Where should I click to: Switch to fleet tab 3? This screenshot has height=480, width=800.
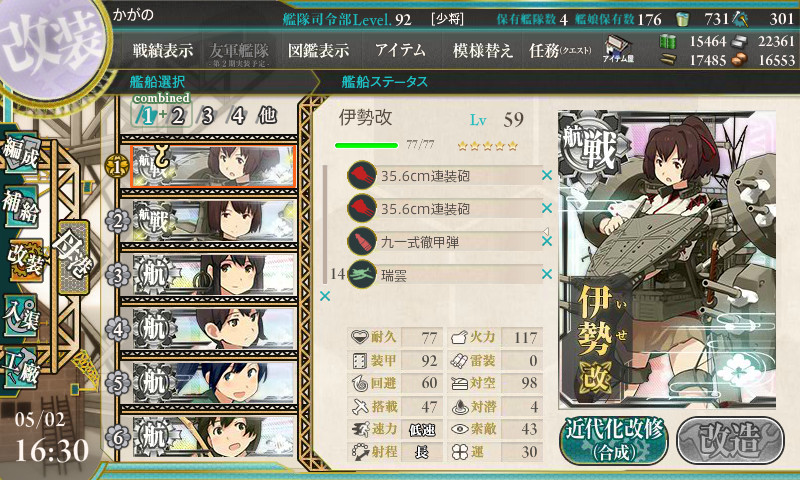[x=207, y=116]
